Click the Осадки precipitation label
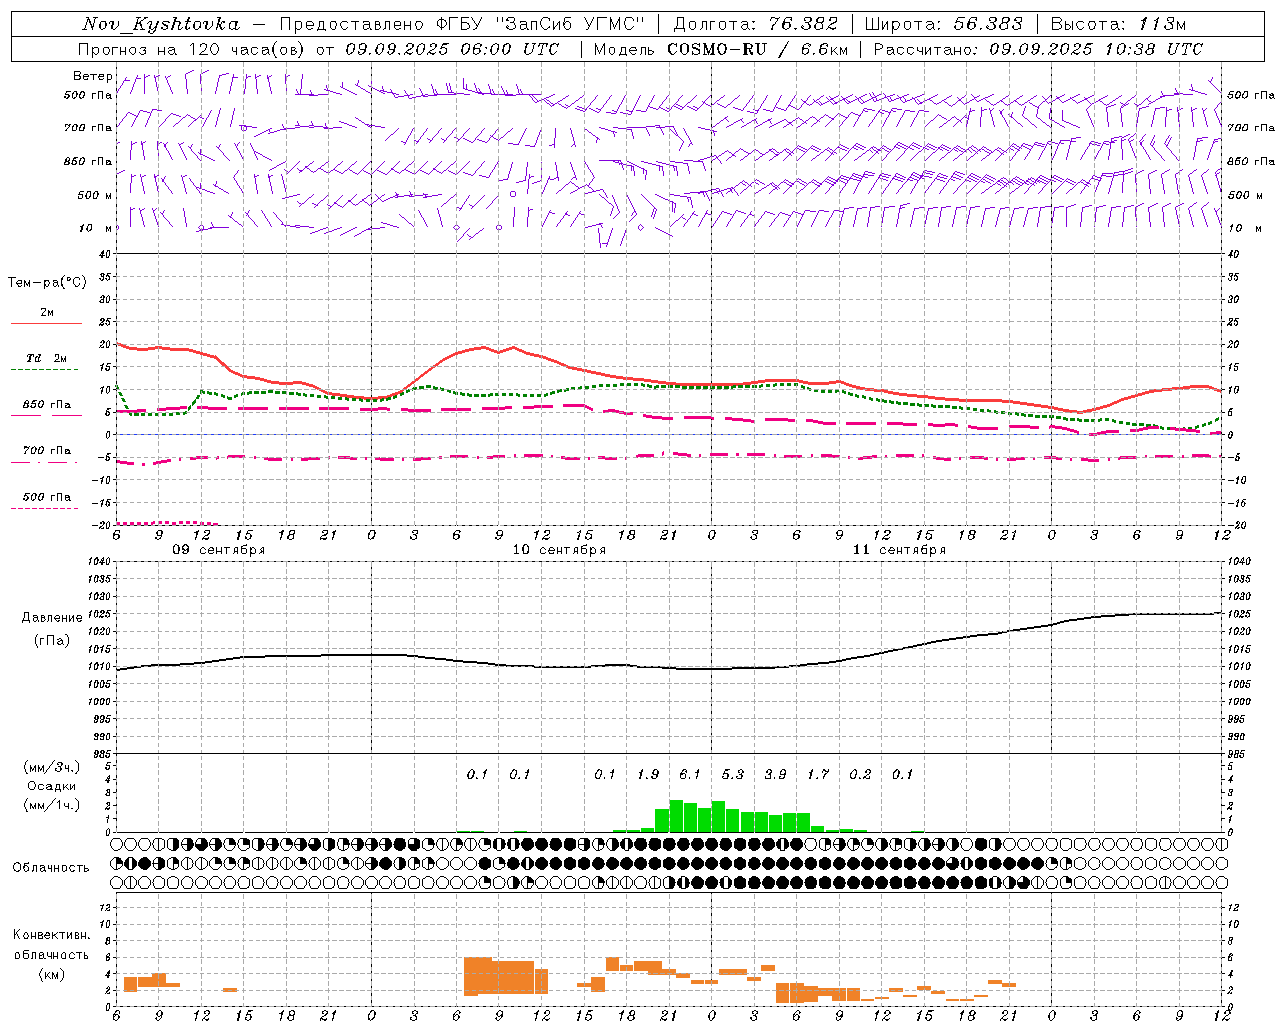This screenshot has width=1280, height=1024. [x=51, y=786]
